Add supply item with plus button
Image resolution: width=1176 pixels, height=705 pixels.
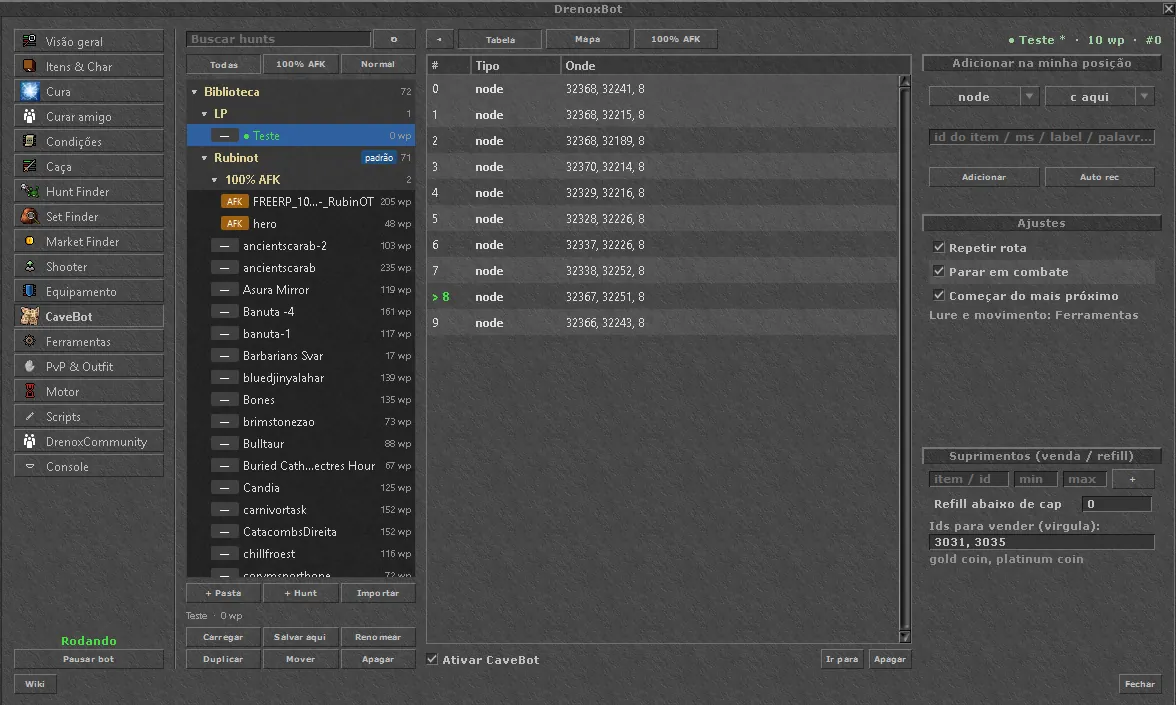[1132, 479]
